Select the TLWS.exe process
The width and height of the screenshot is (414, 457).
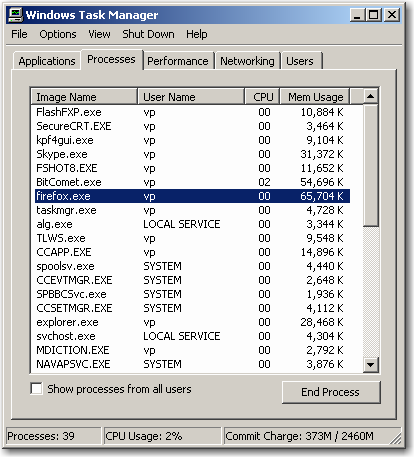[x=192, y=238]
